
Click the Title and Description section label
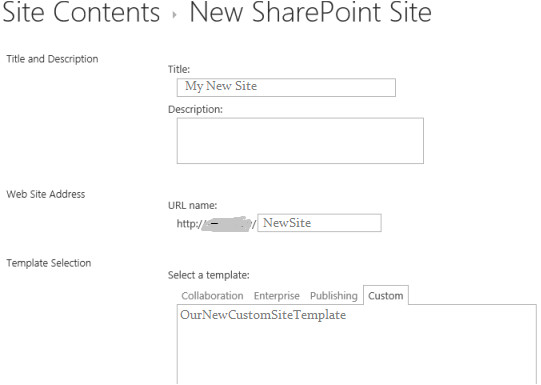(52, 59)
